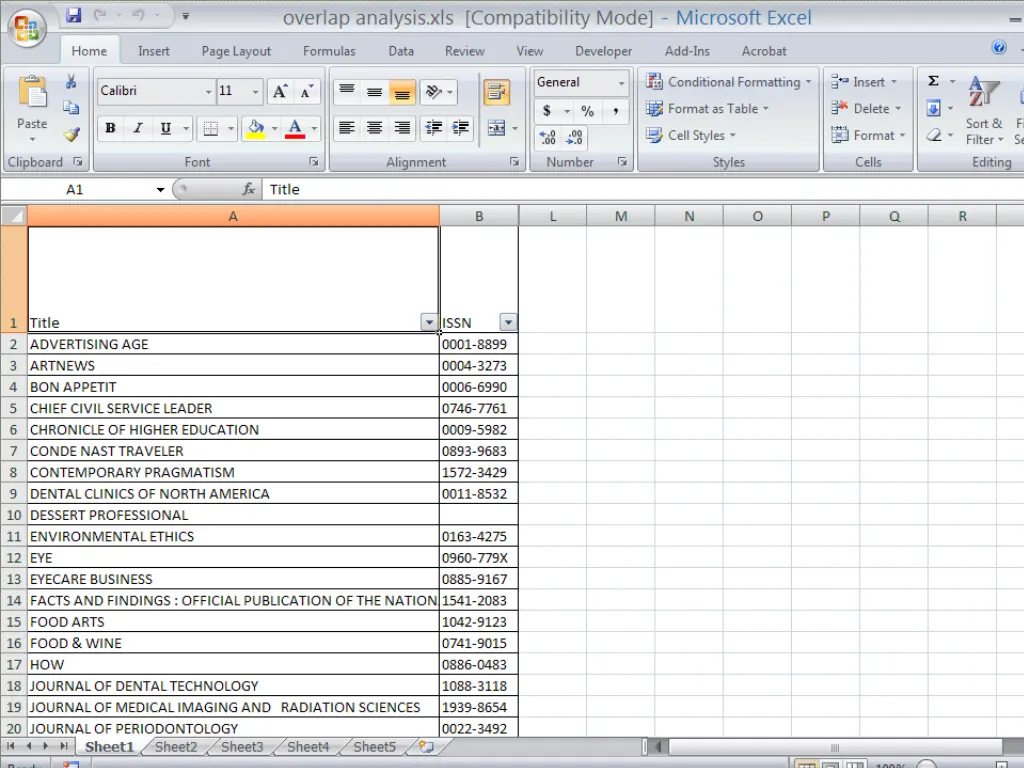The width and height of the screenshot is (1024, 768).
Task: Apply Percent Style format
Action: pyautogui.click(x=587, y=111)
